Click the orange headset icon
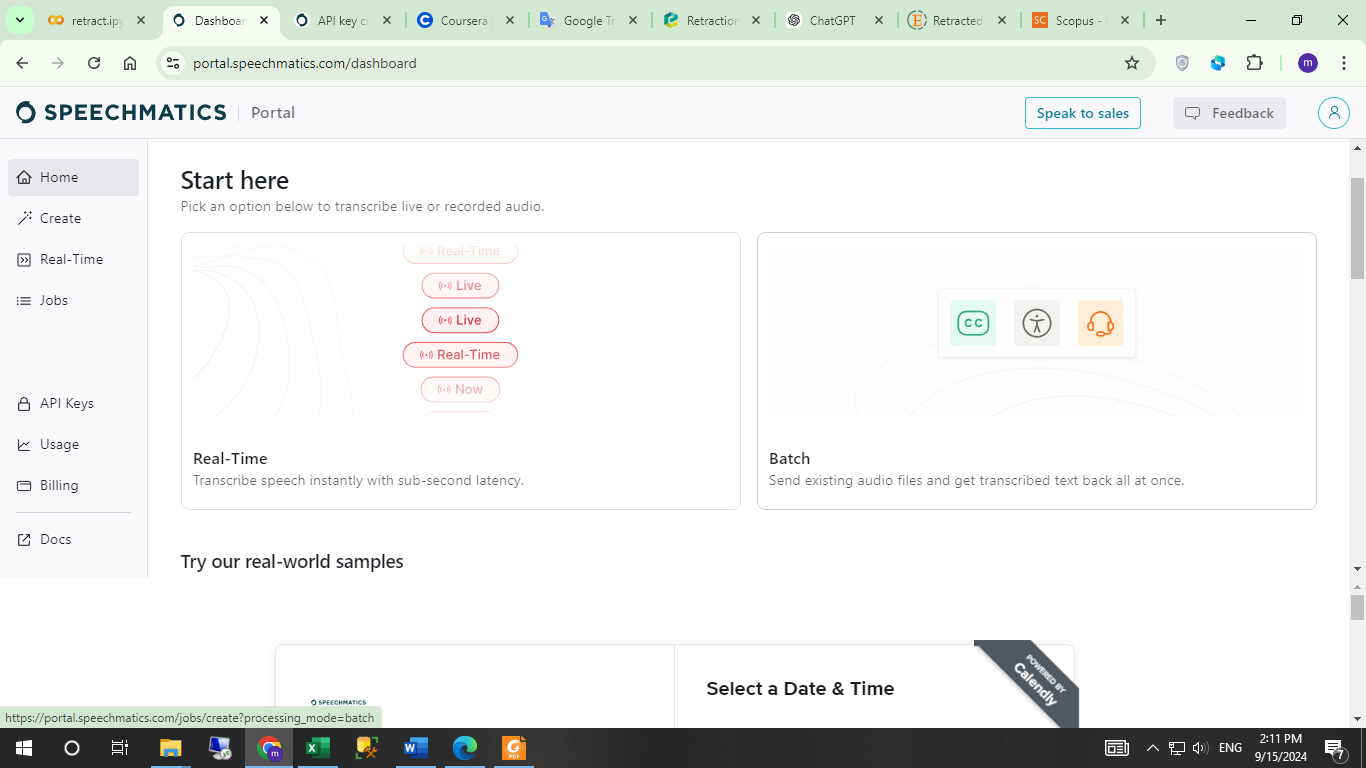Image resolution: width=1366 pixels, height=768 pixels. pyautogui.click(x=1100, y=323)
